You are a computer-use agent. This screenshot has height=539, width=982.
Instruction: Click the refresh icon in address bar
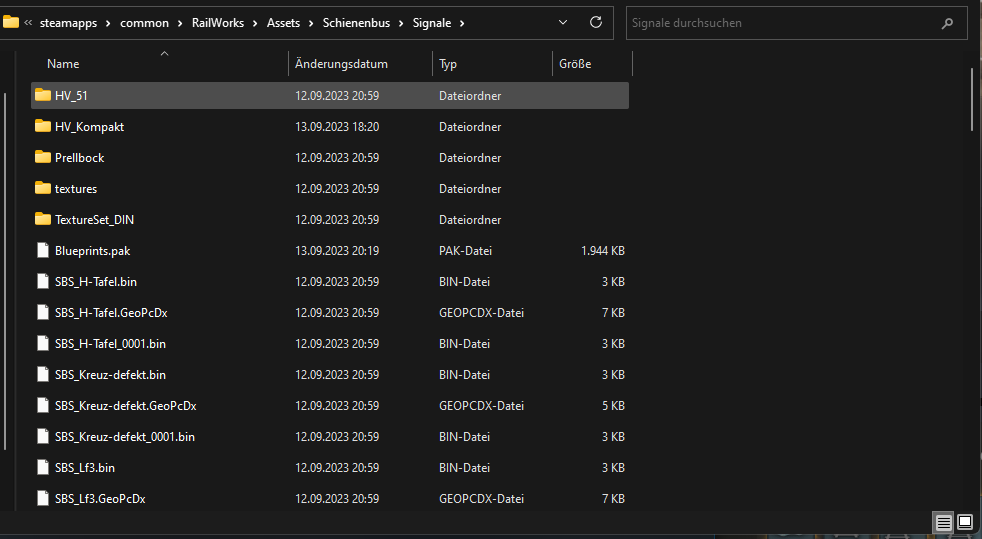596,22
